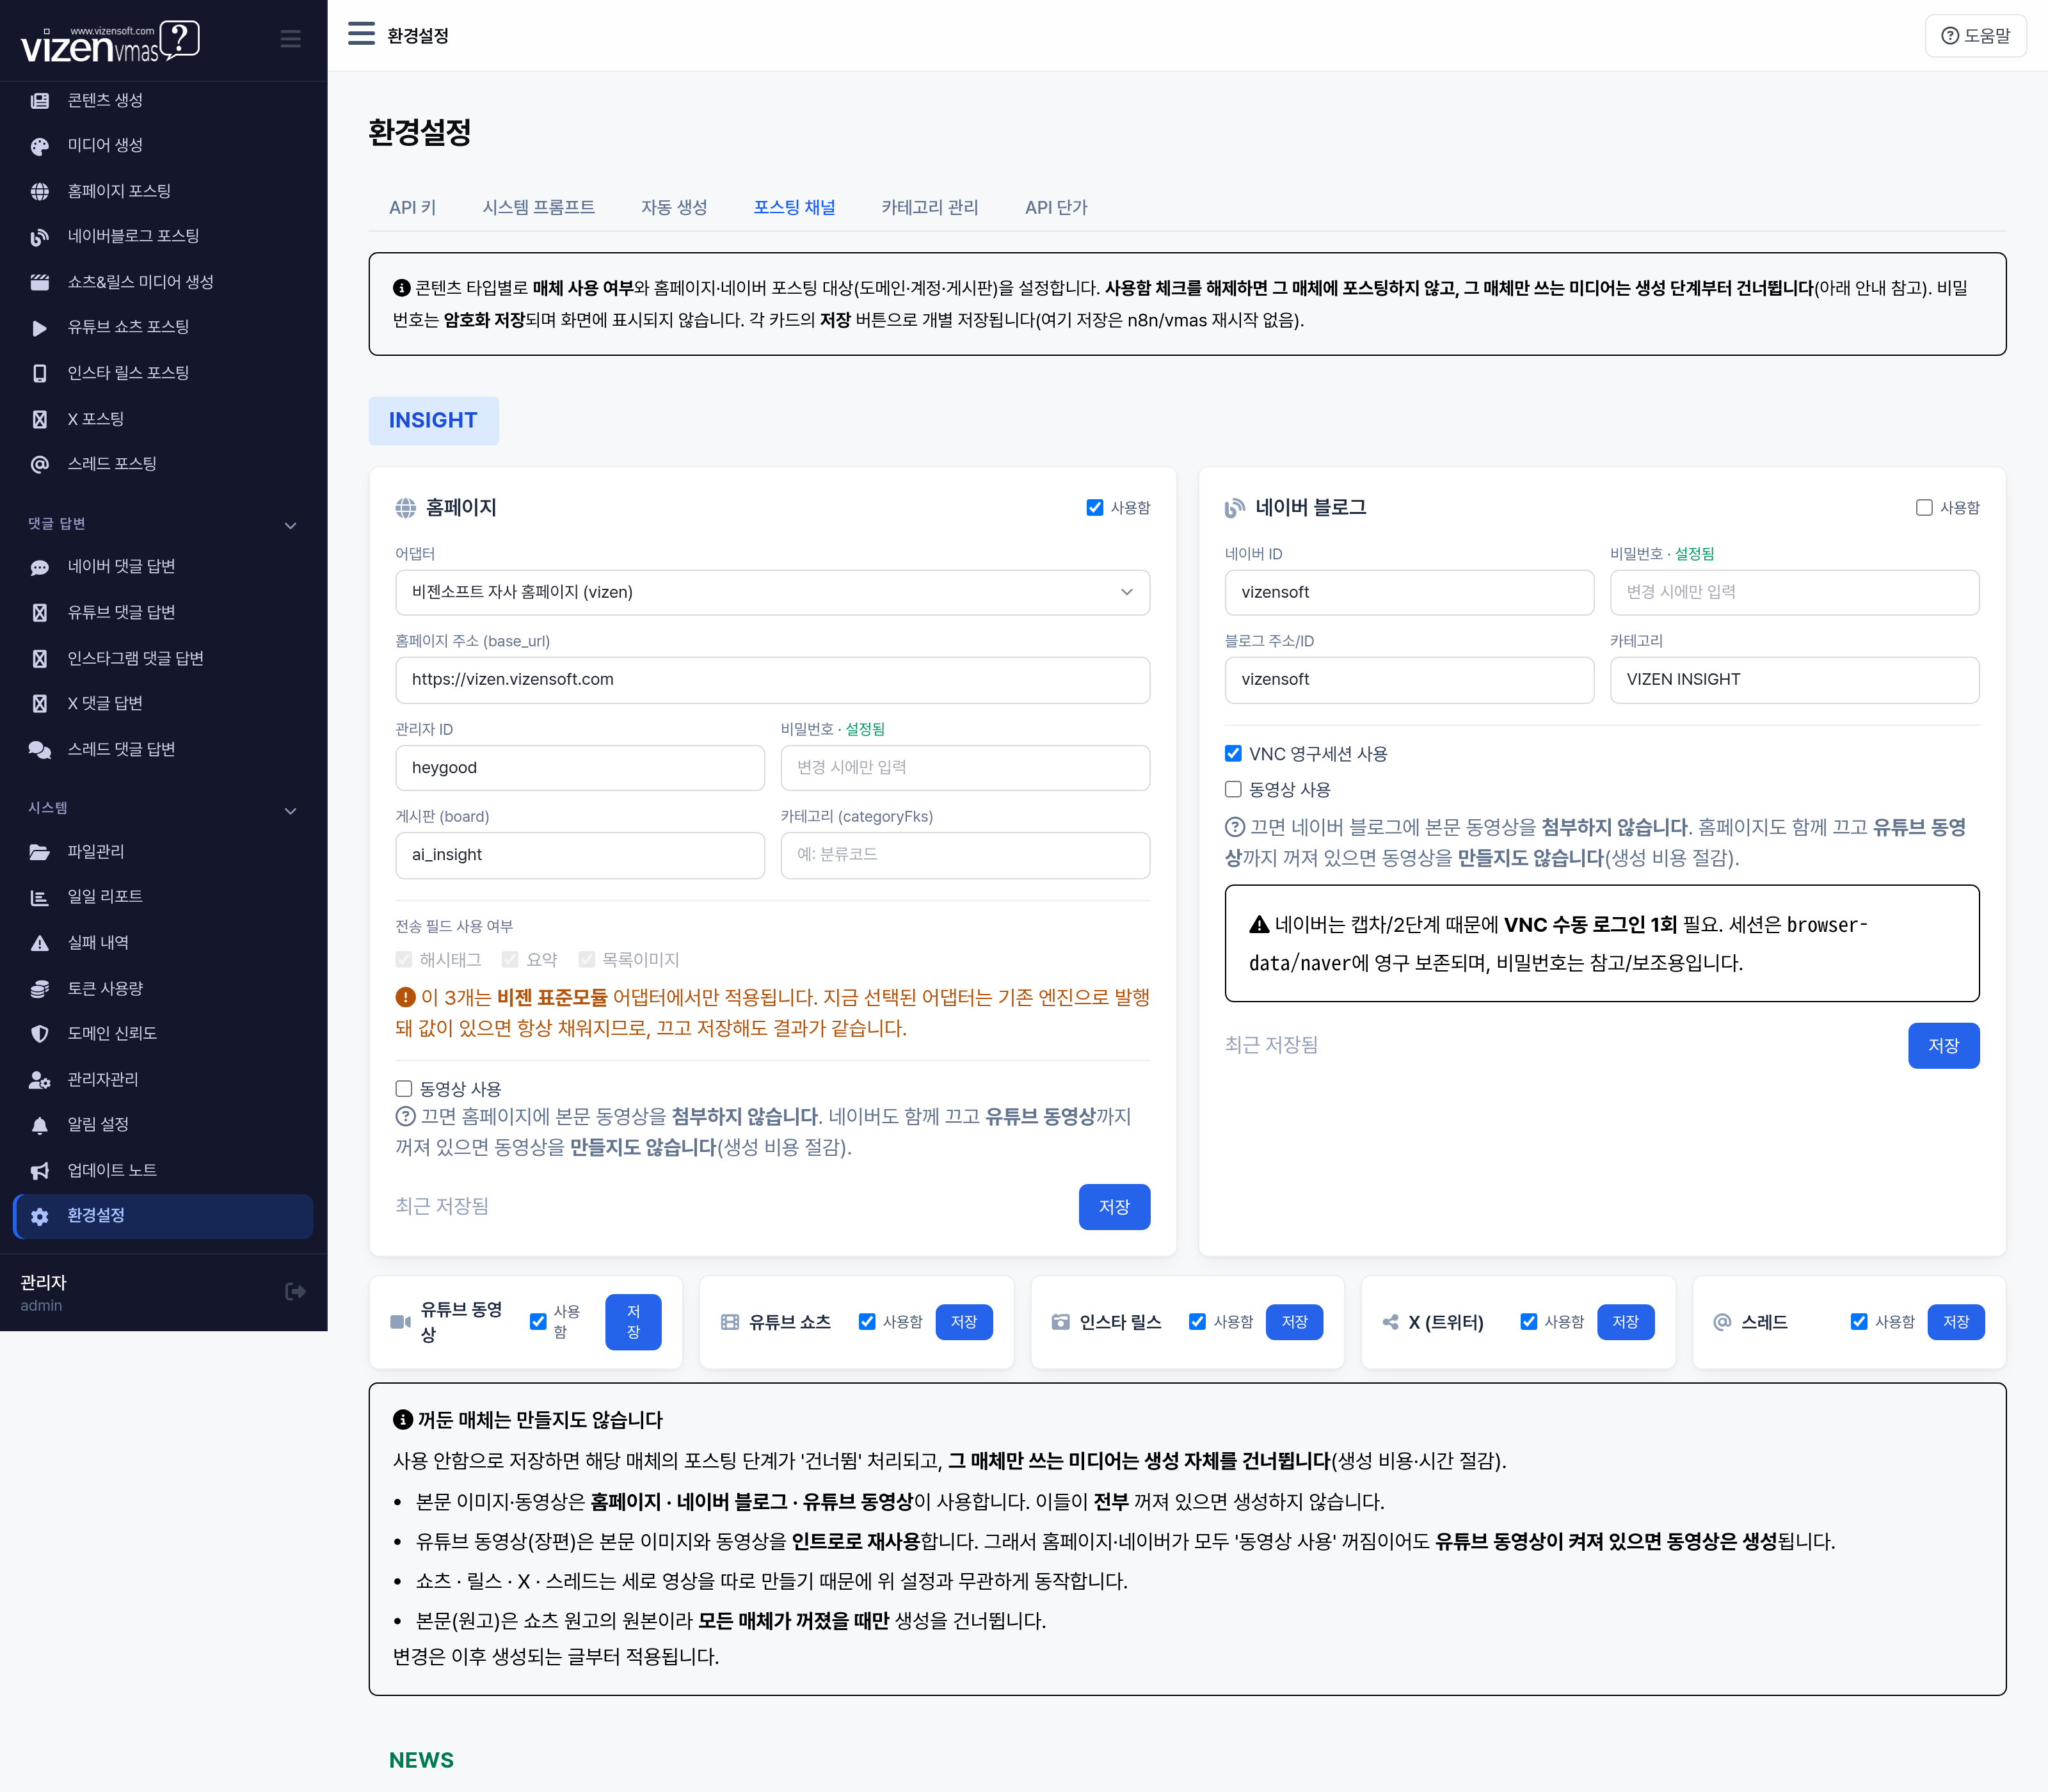The height and width of the screenshot is (1792, 2048).
Task: Uncheck 사용함 on the 홈페이지 card
Action: point(1095,508)
